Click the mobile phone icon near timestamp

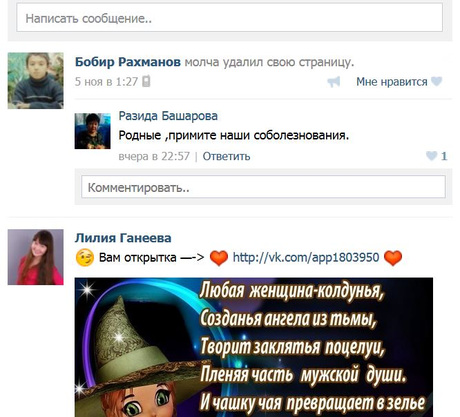click(146, 81)
